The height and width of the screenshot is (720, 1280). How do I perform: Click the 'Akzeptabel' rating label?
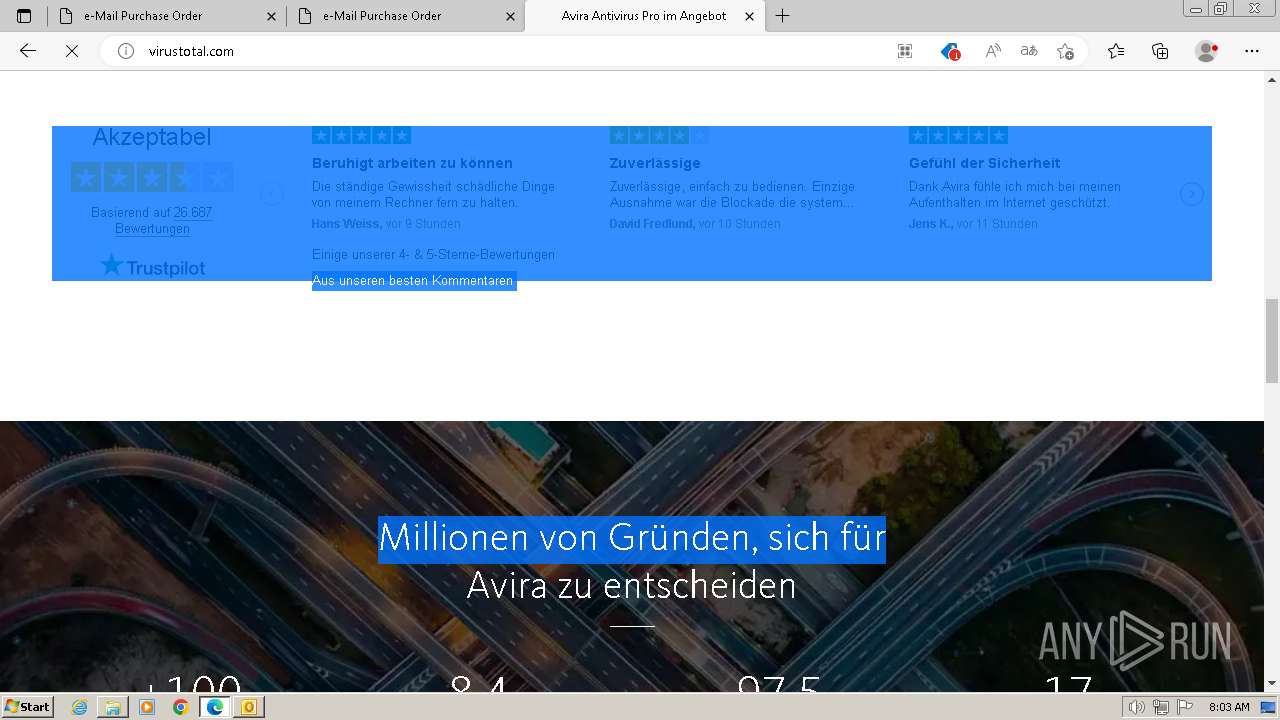tap(152, 137)
